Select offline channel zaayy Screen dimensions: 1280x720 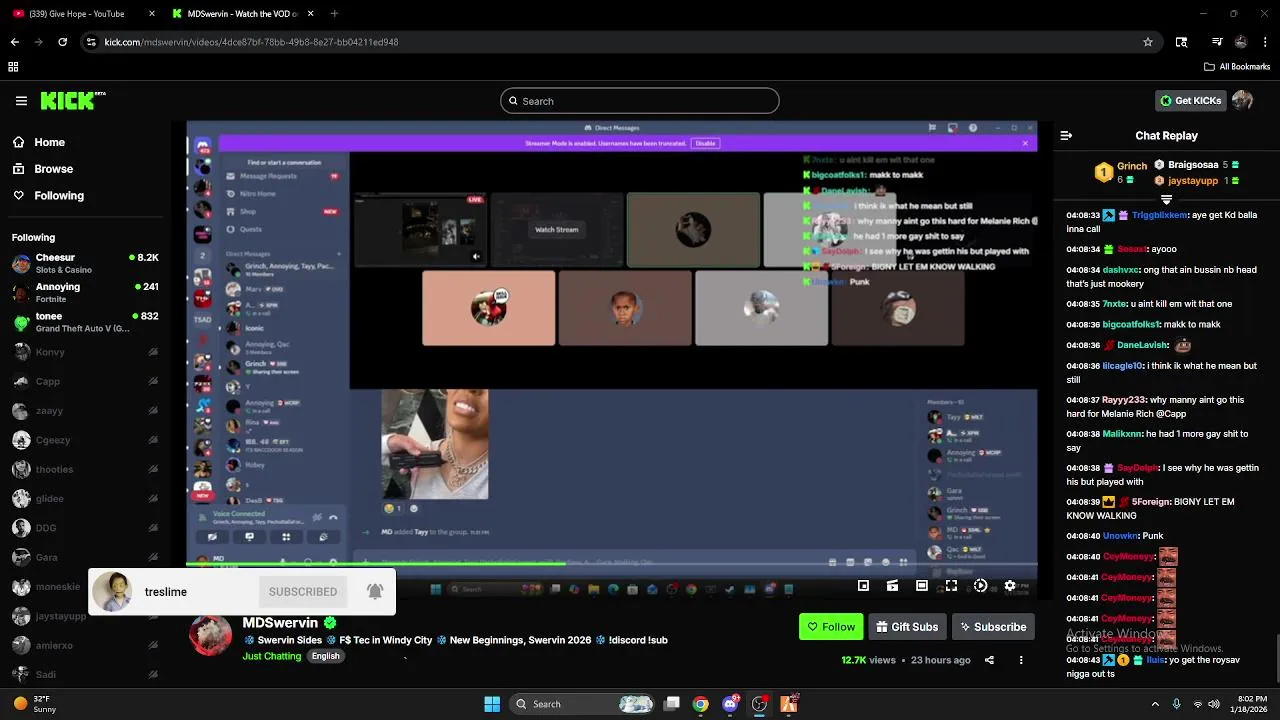[85, 411]
